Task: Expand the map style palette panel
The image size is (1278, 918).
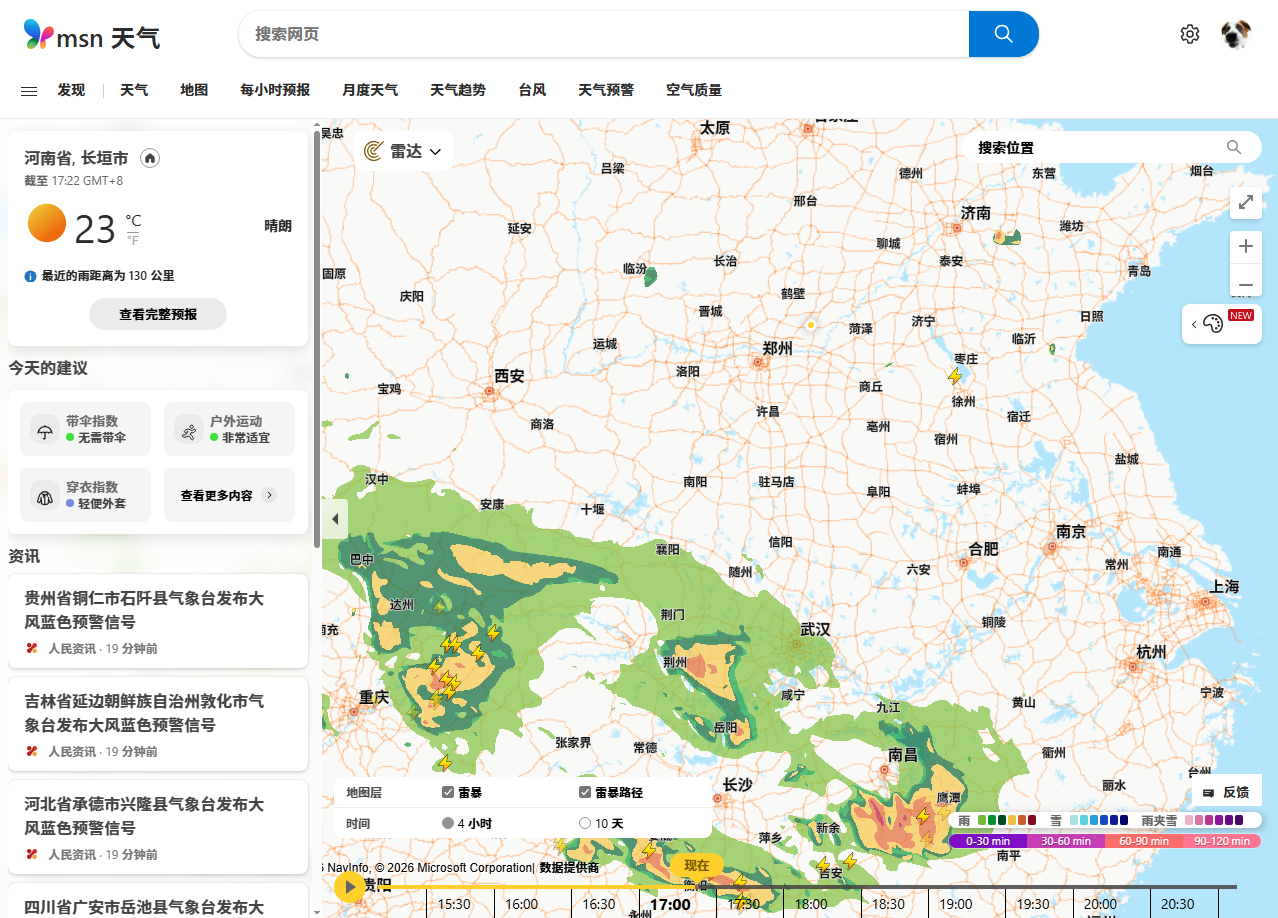Action: pos(1212,323)
